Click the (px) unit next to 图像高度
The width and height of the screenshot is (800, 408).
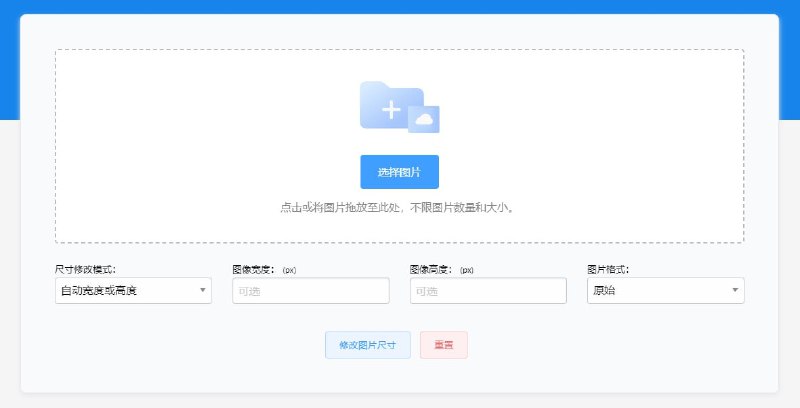pos(467,270)
